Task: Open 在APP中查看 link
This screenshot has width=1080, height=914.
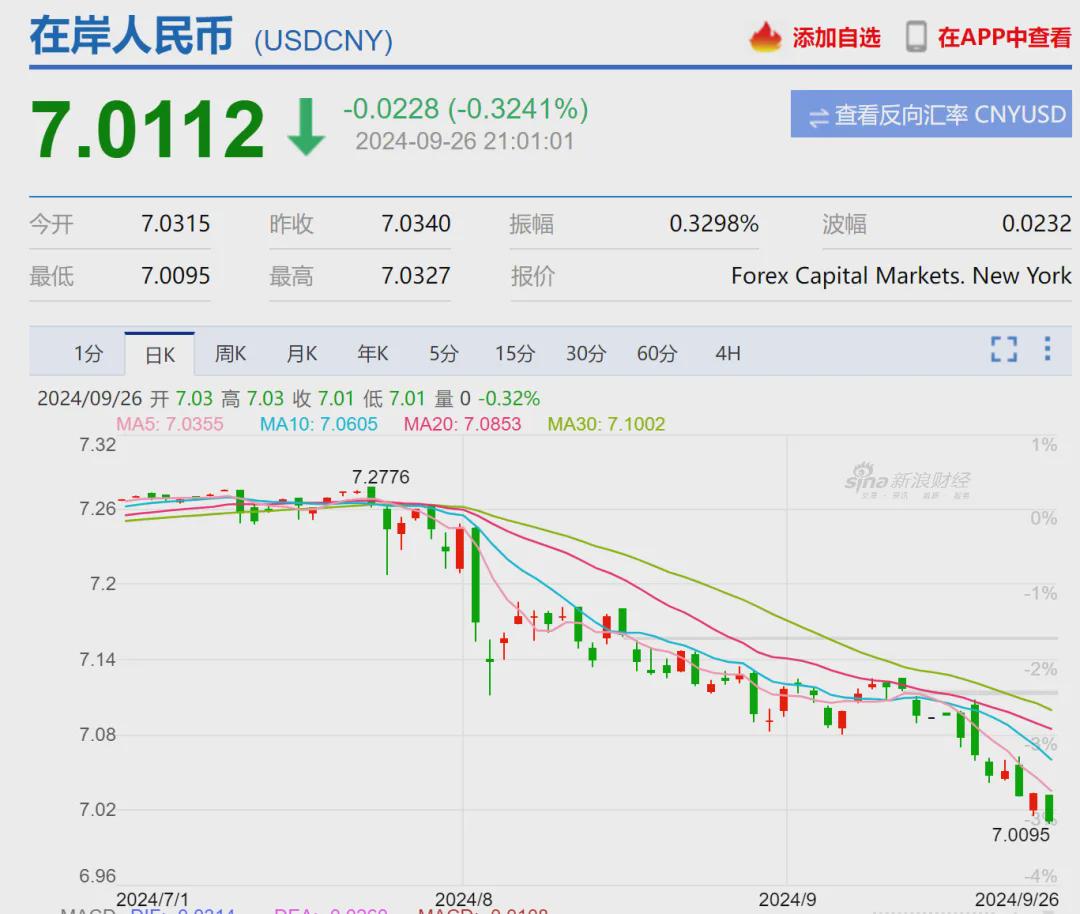Action: coord(1004,38)
